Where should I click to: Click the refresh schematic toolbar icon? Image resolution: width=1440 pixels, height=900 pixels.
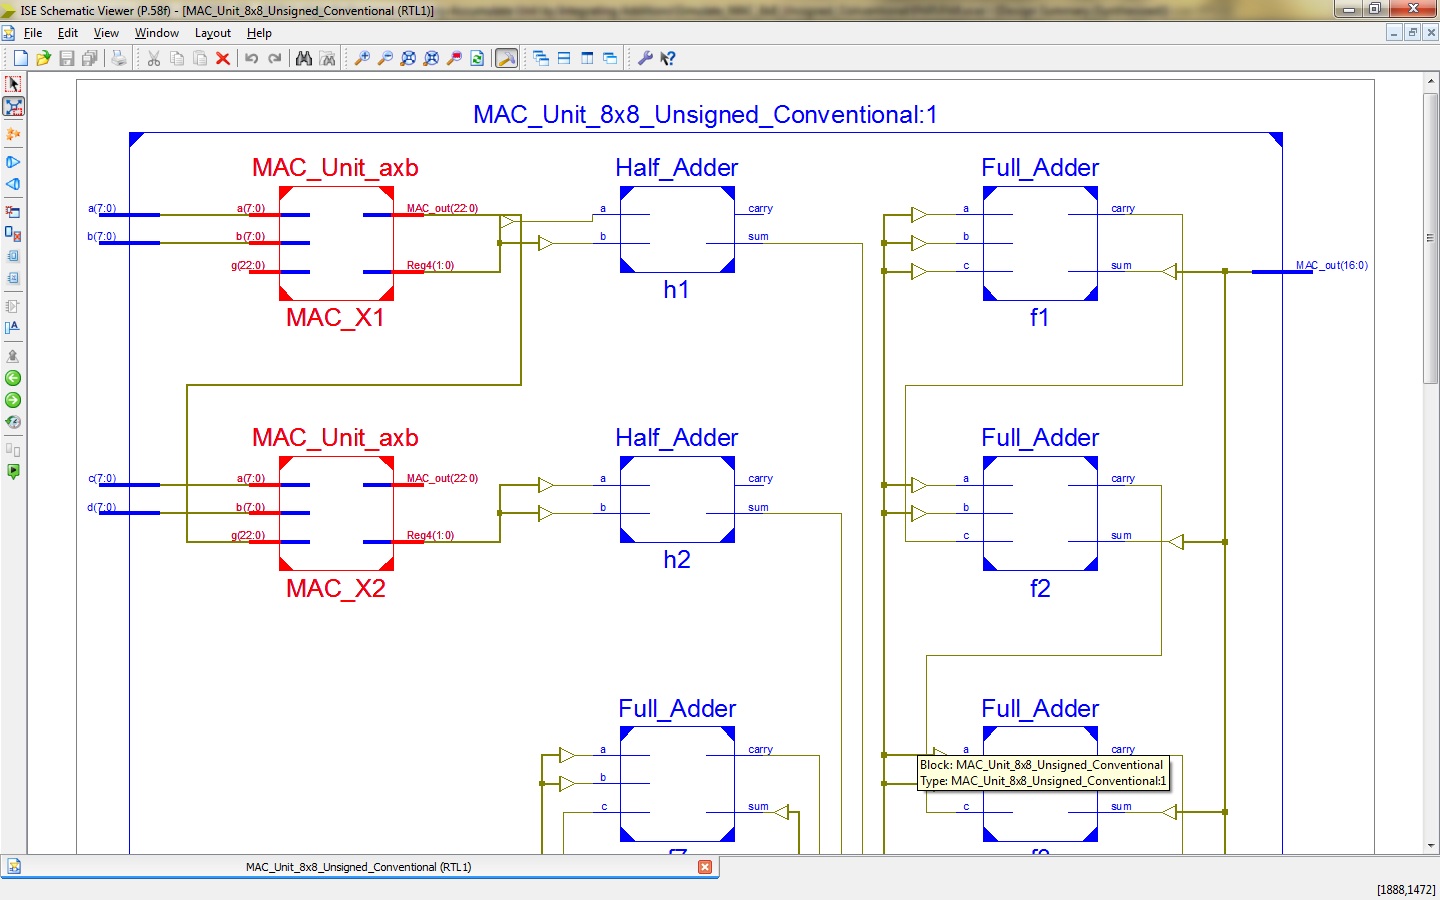tap(477, 59)
